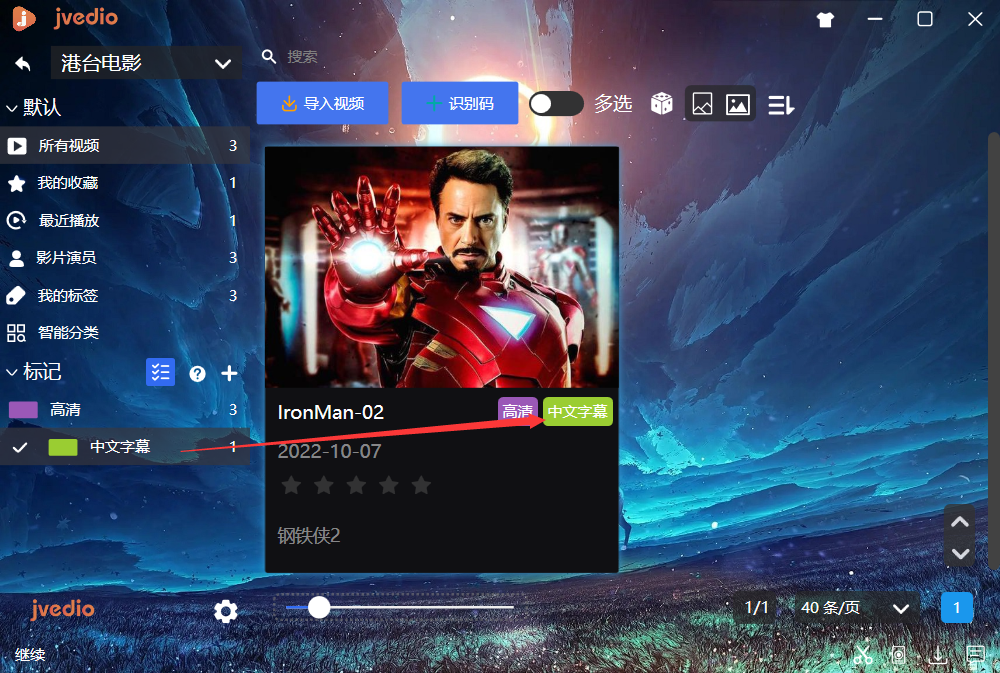Click the purple 高清 color swatch
This screenshot has width=1000, height=673.
23,410
